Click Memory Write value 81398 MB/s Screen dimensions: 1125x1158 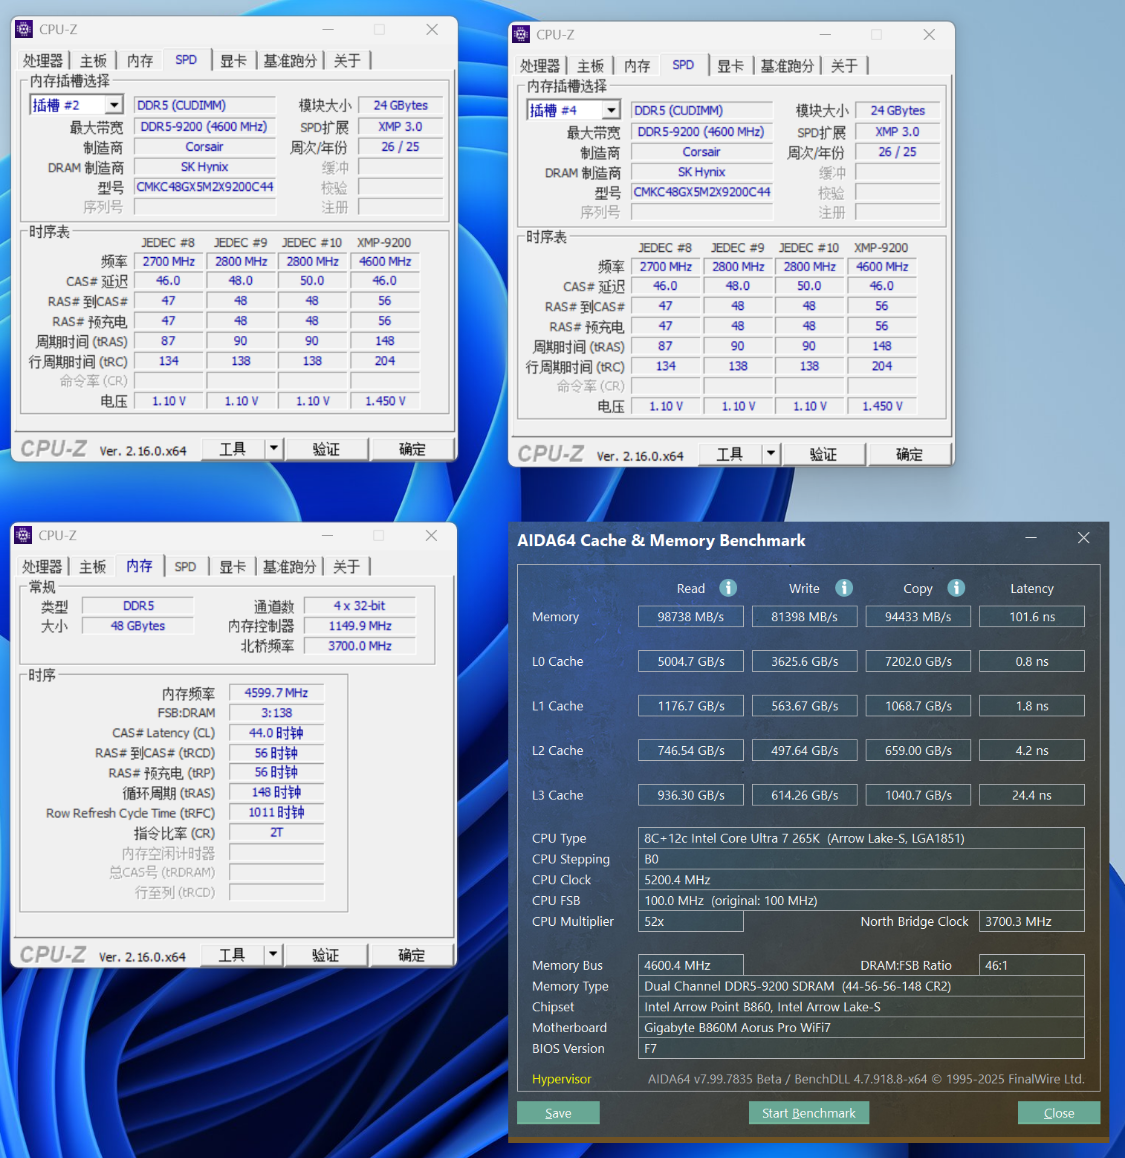(x=804, y=616)
